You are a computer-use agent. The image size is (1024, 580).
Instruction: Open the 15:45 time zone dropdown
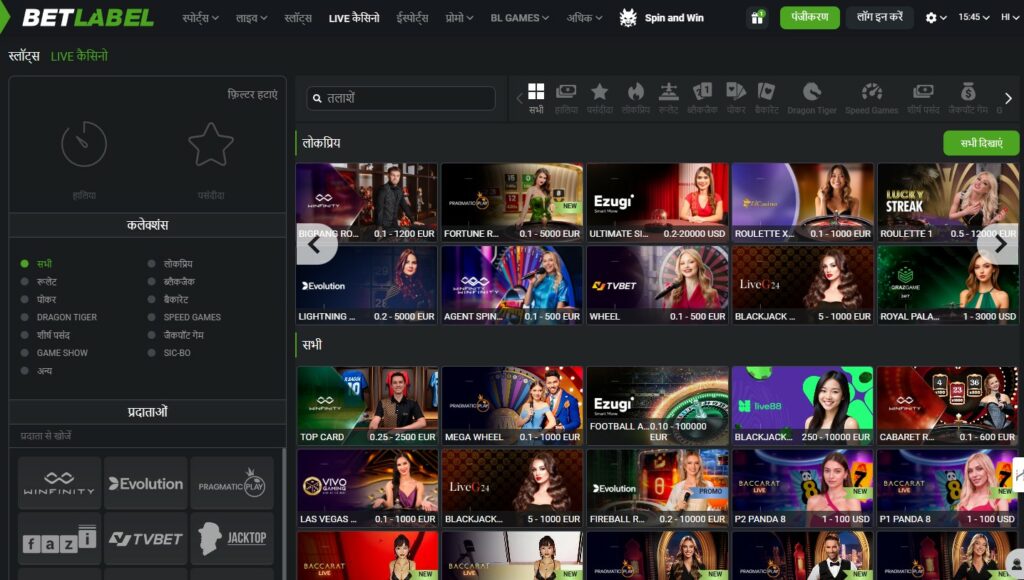[x=974, y=18]
